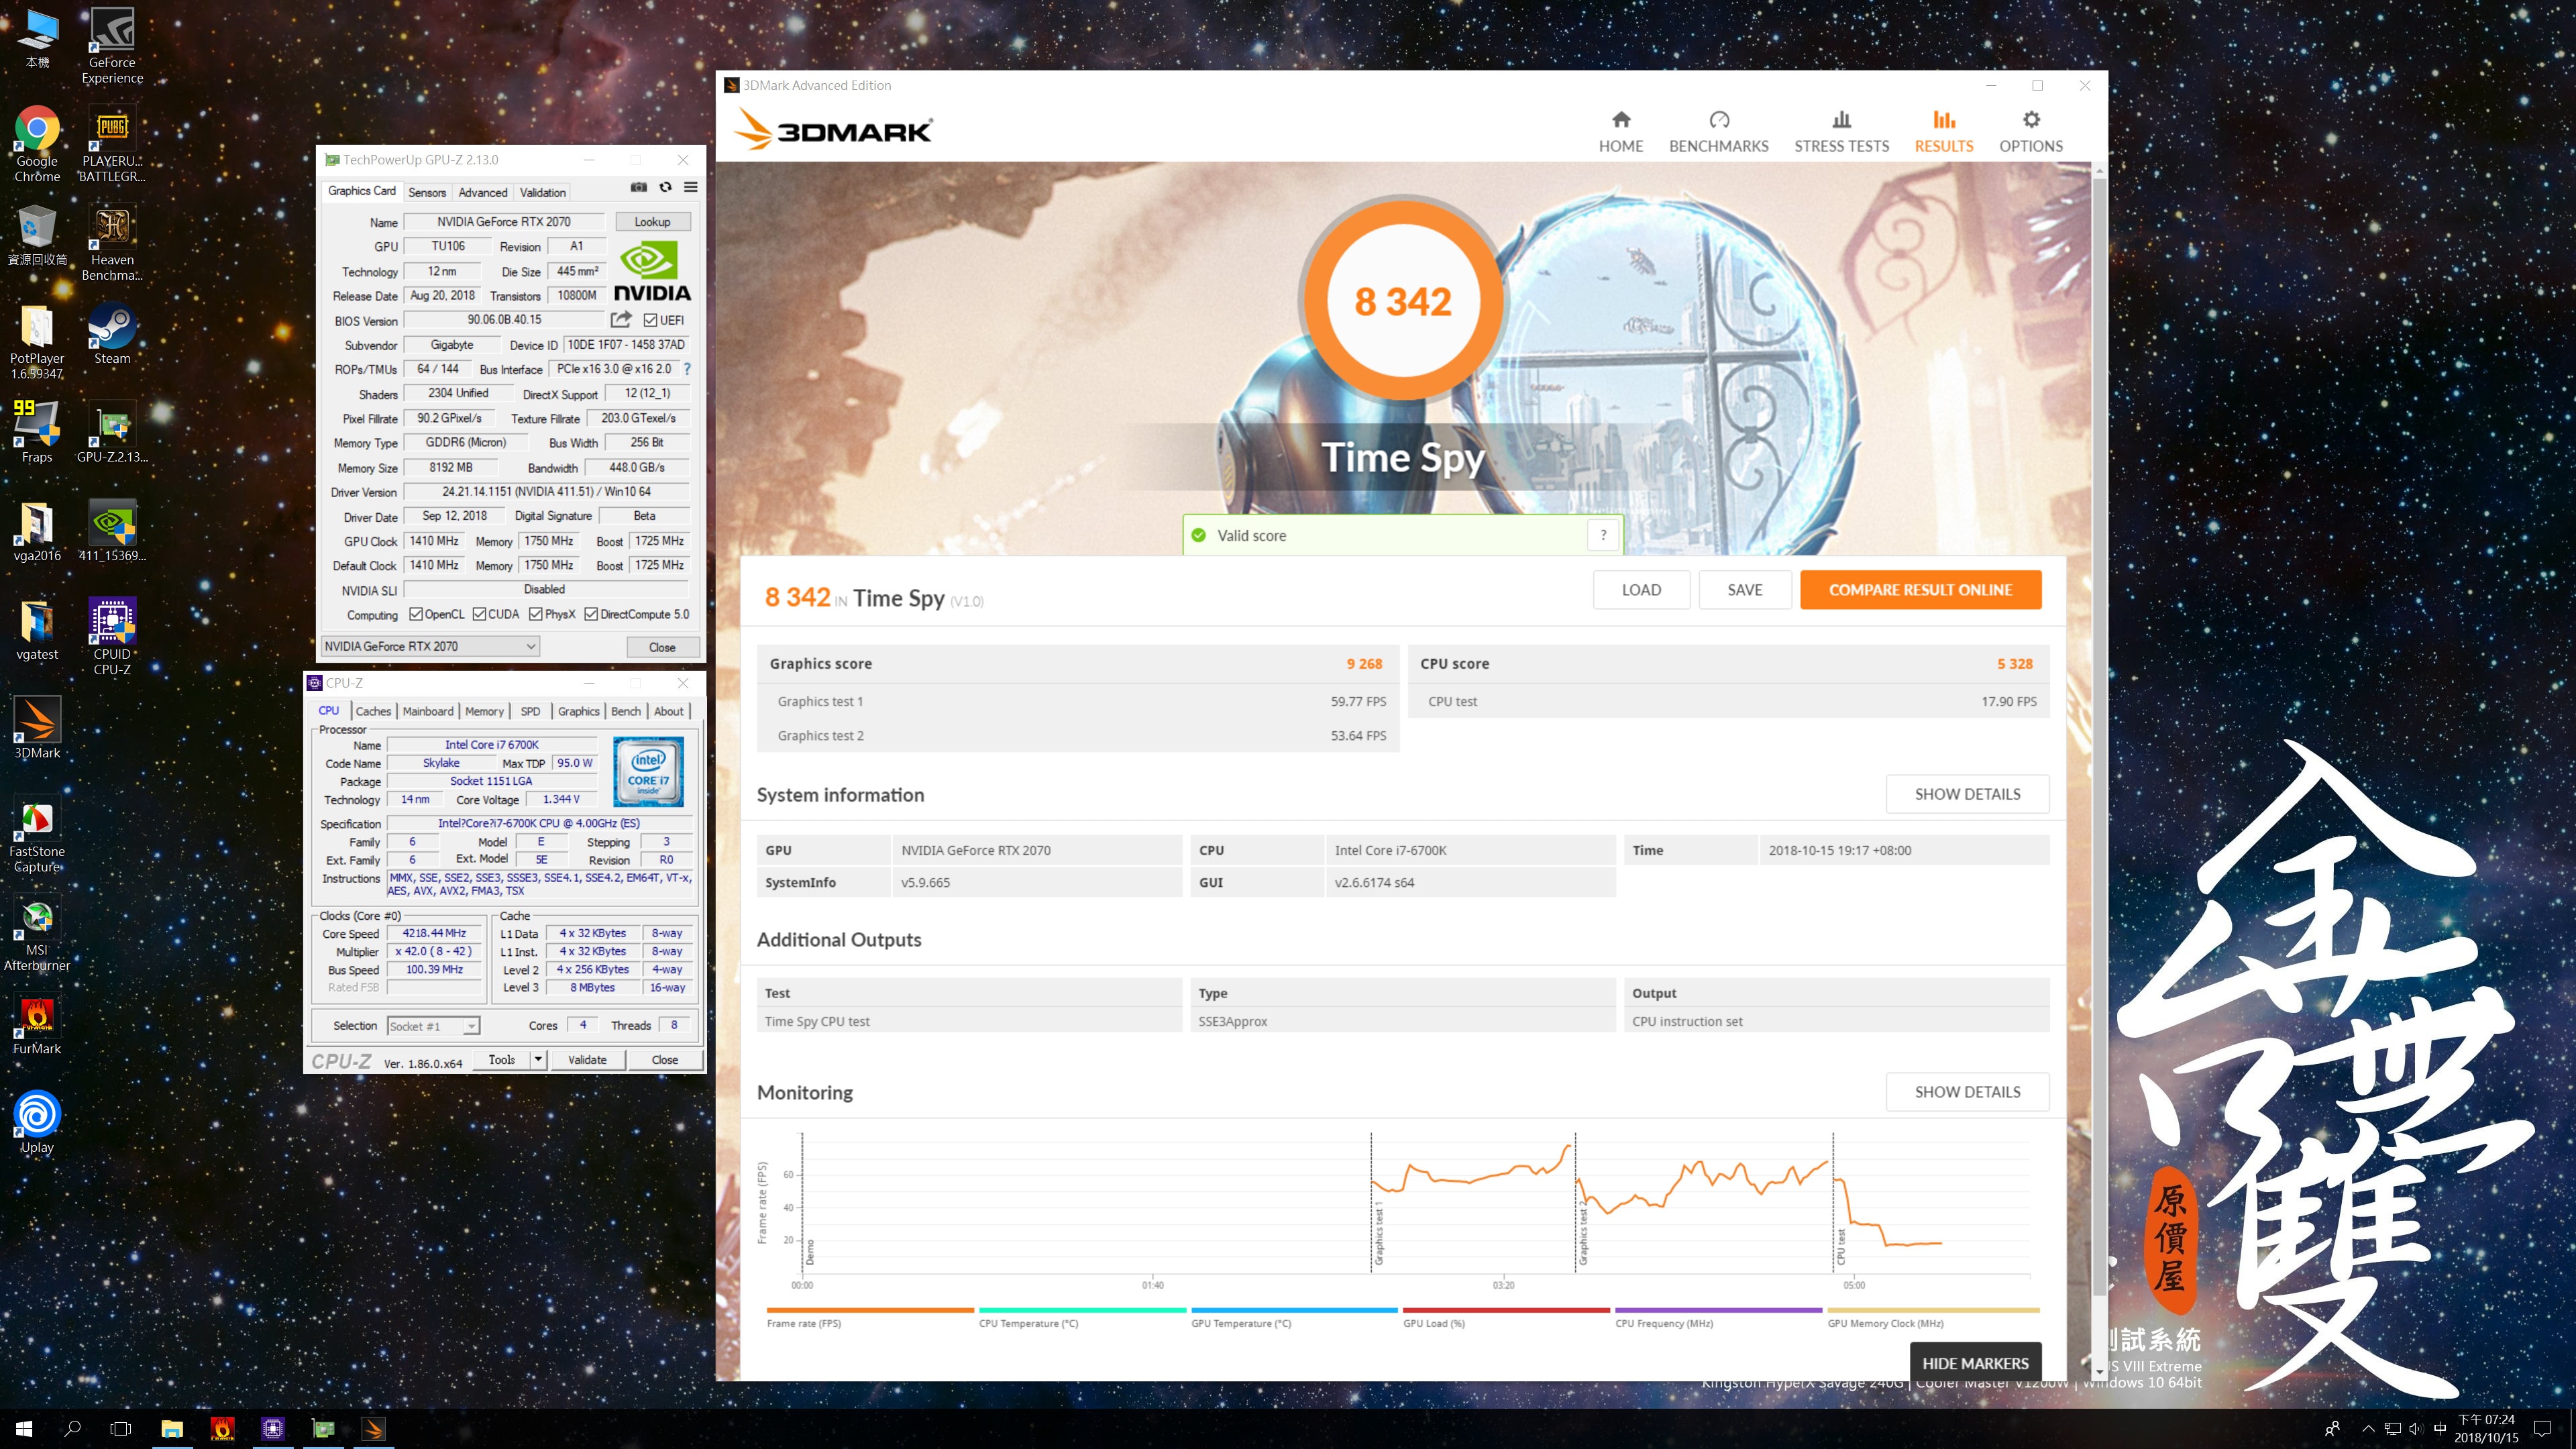Click the Valid score question mark button
The image size is (2576, 1449).
1603,535
